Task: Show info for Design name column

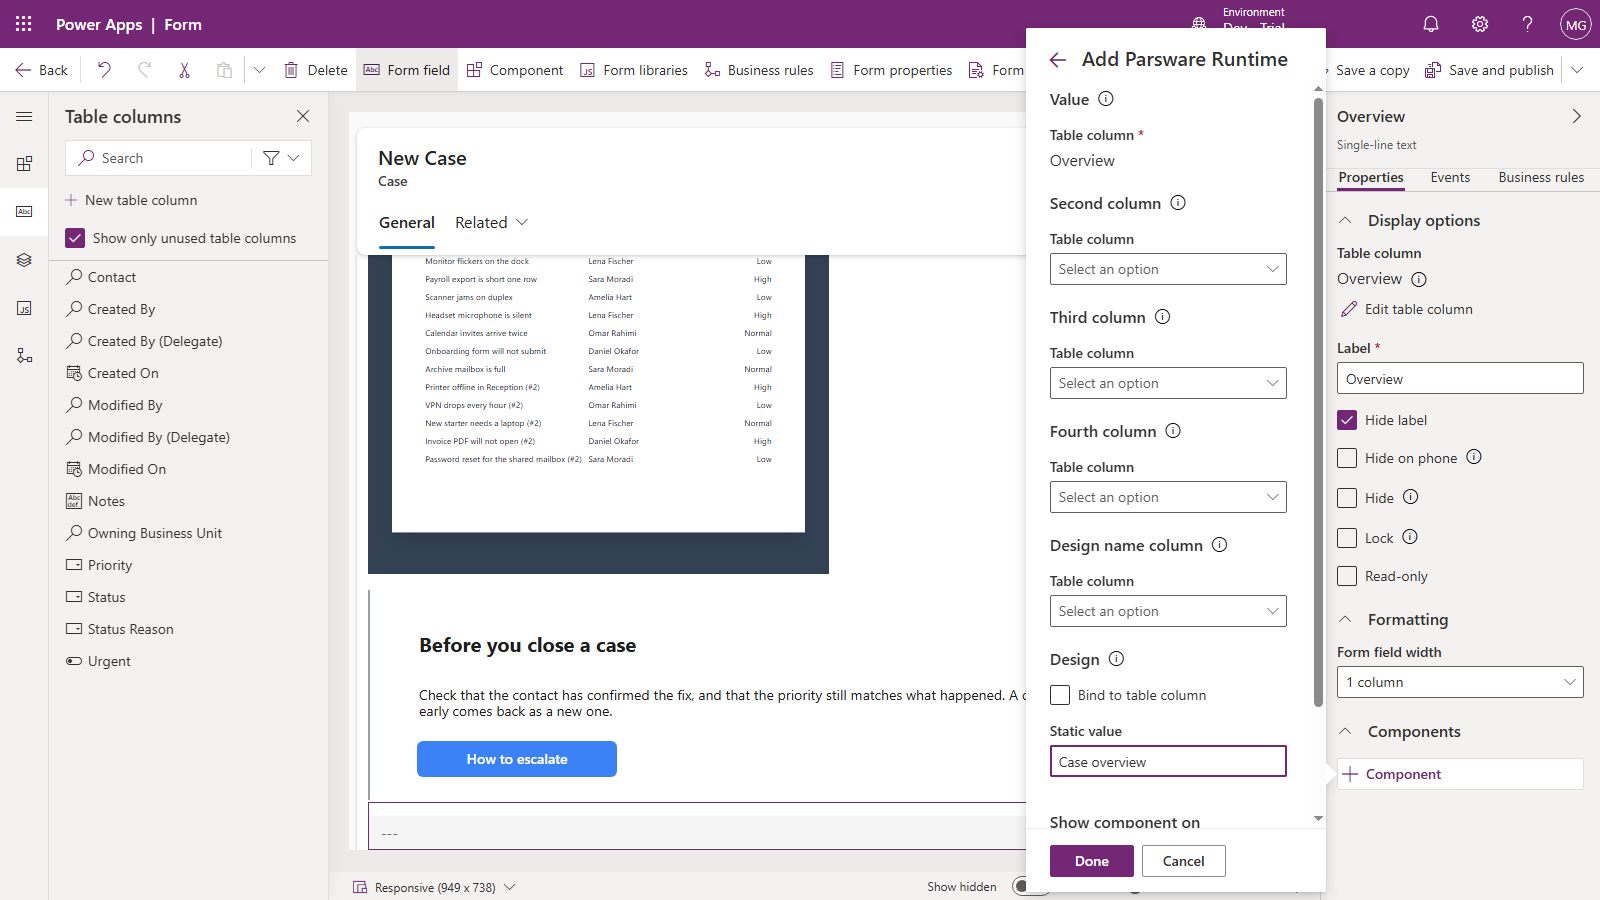Action: click(1220, 545)
